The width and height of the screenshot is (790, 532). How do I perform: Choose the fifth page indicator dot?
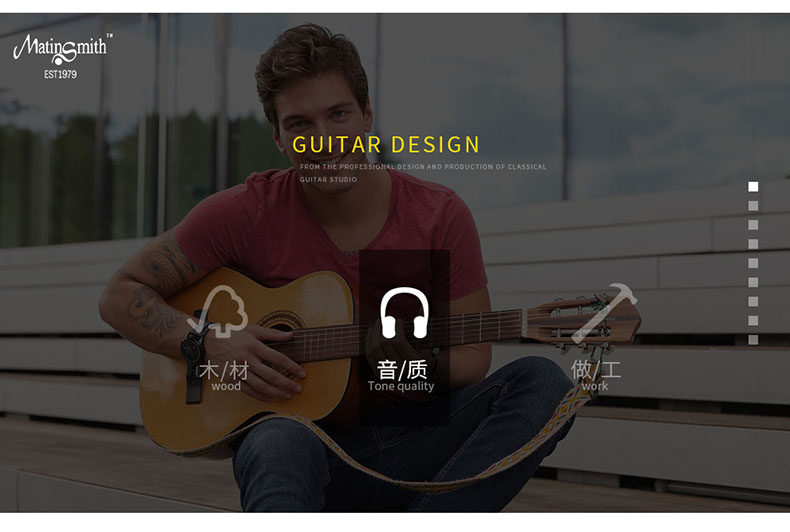point(753,263)
